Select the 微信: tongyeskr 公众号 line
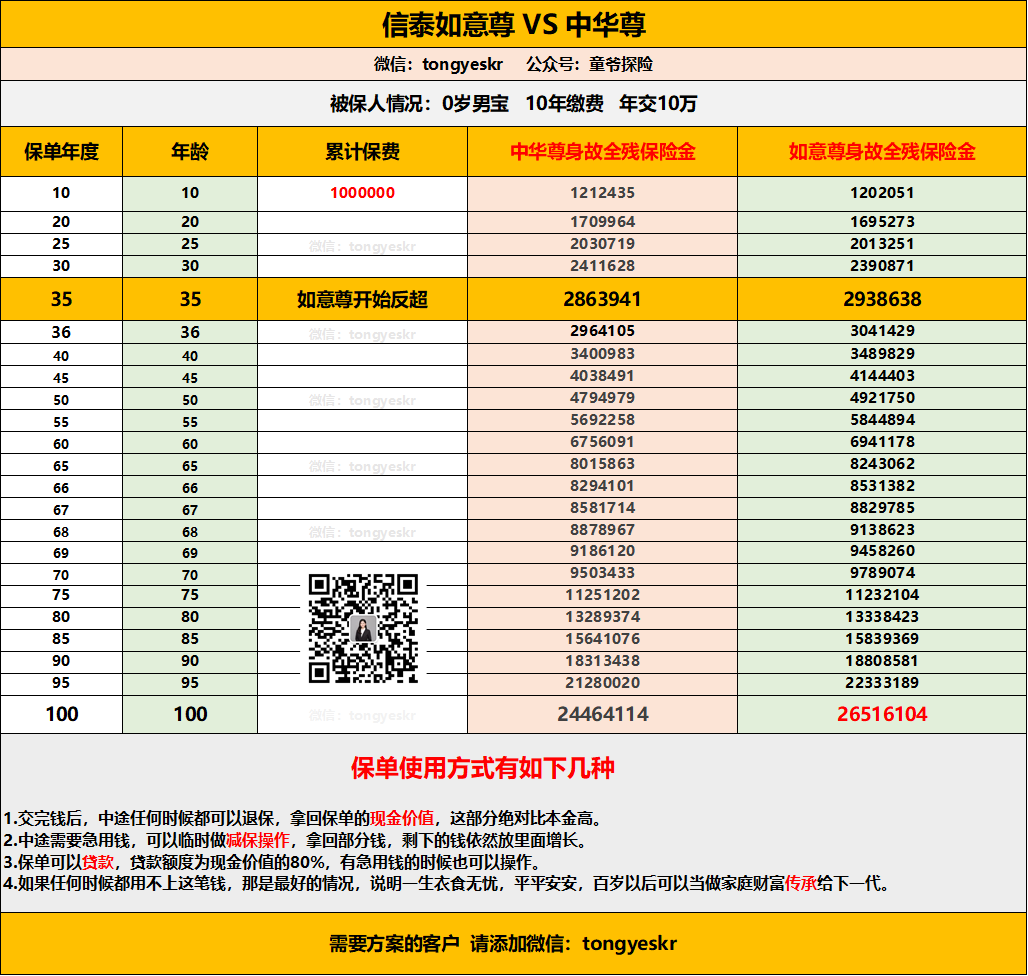Viewport: 1028px width, 976px height. (x=513, y=64)
